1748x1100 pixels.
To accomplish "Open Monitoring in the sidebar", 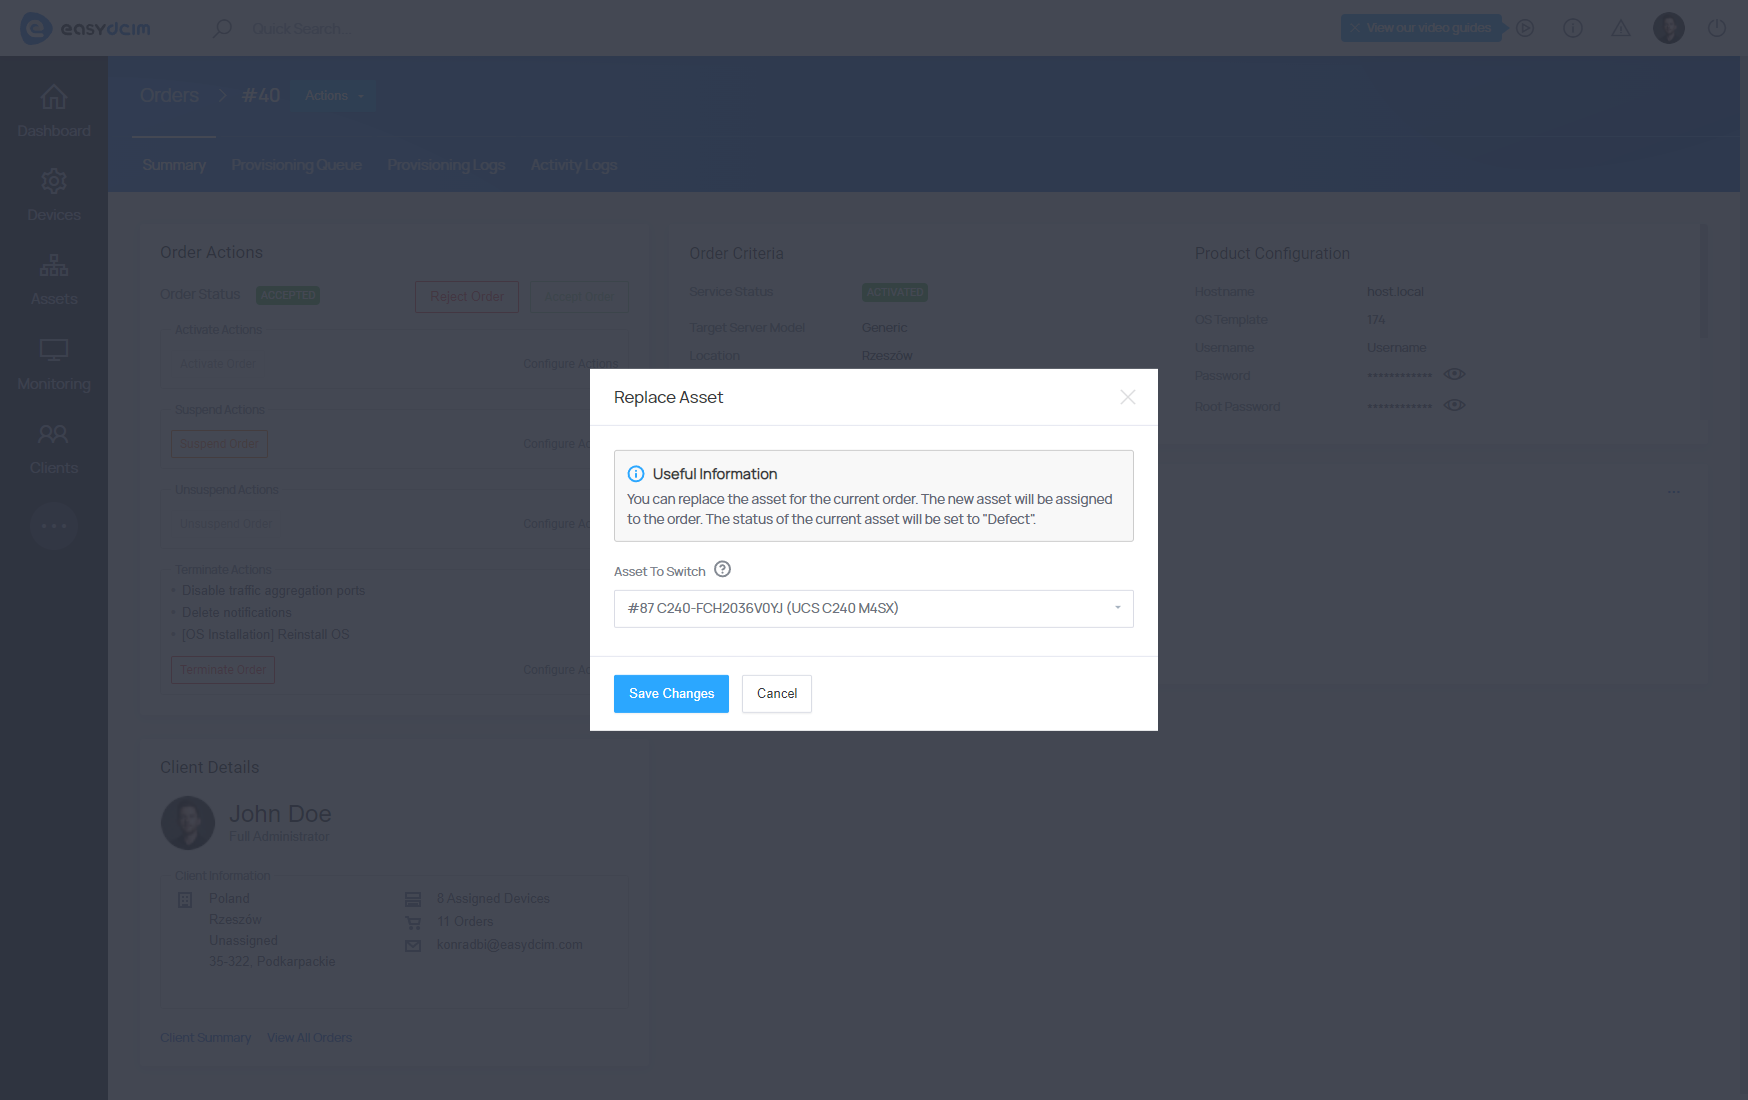I will pos(54,364).
